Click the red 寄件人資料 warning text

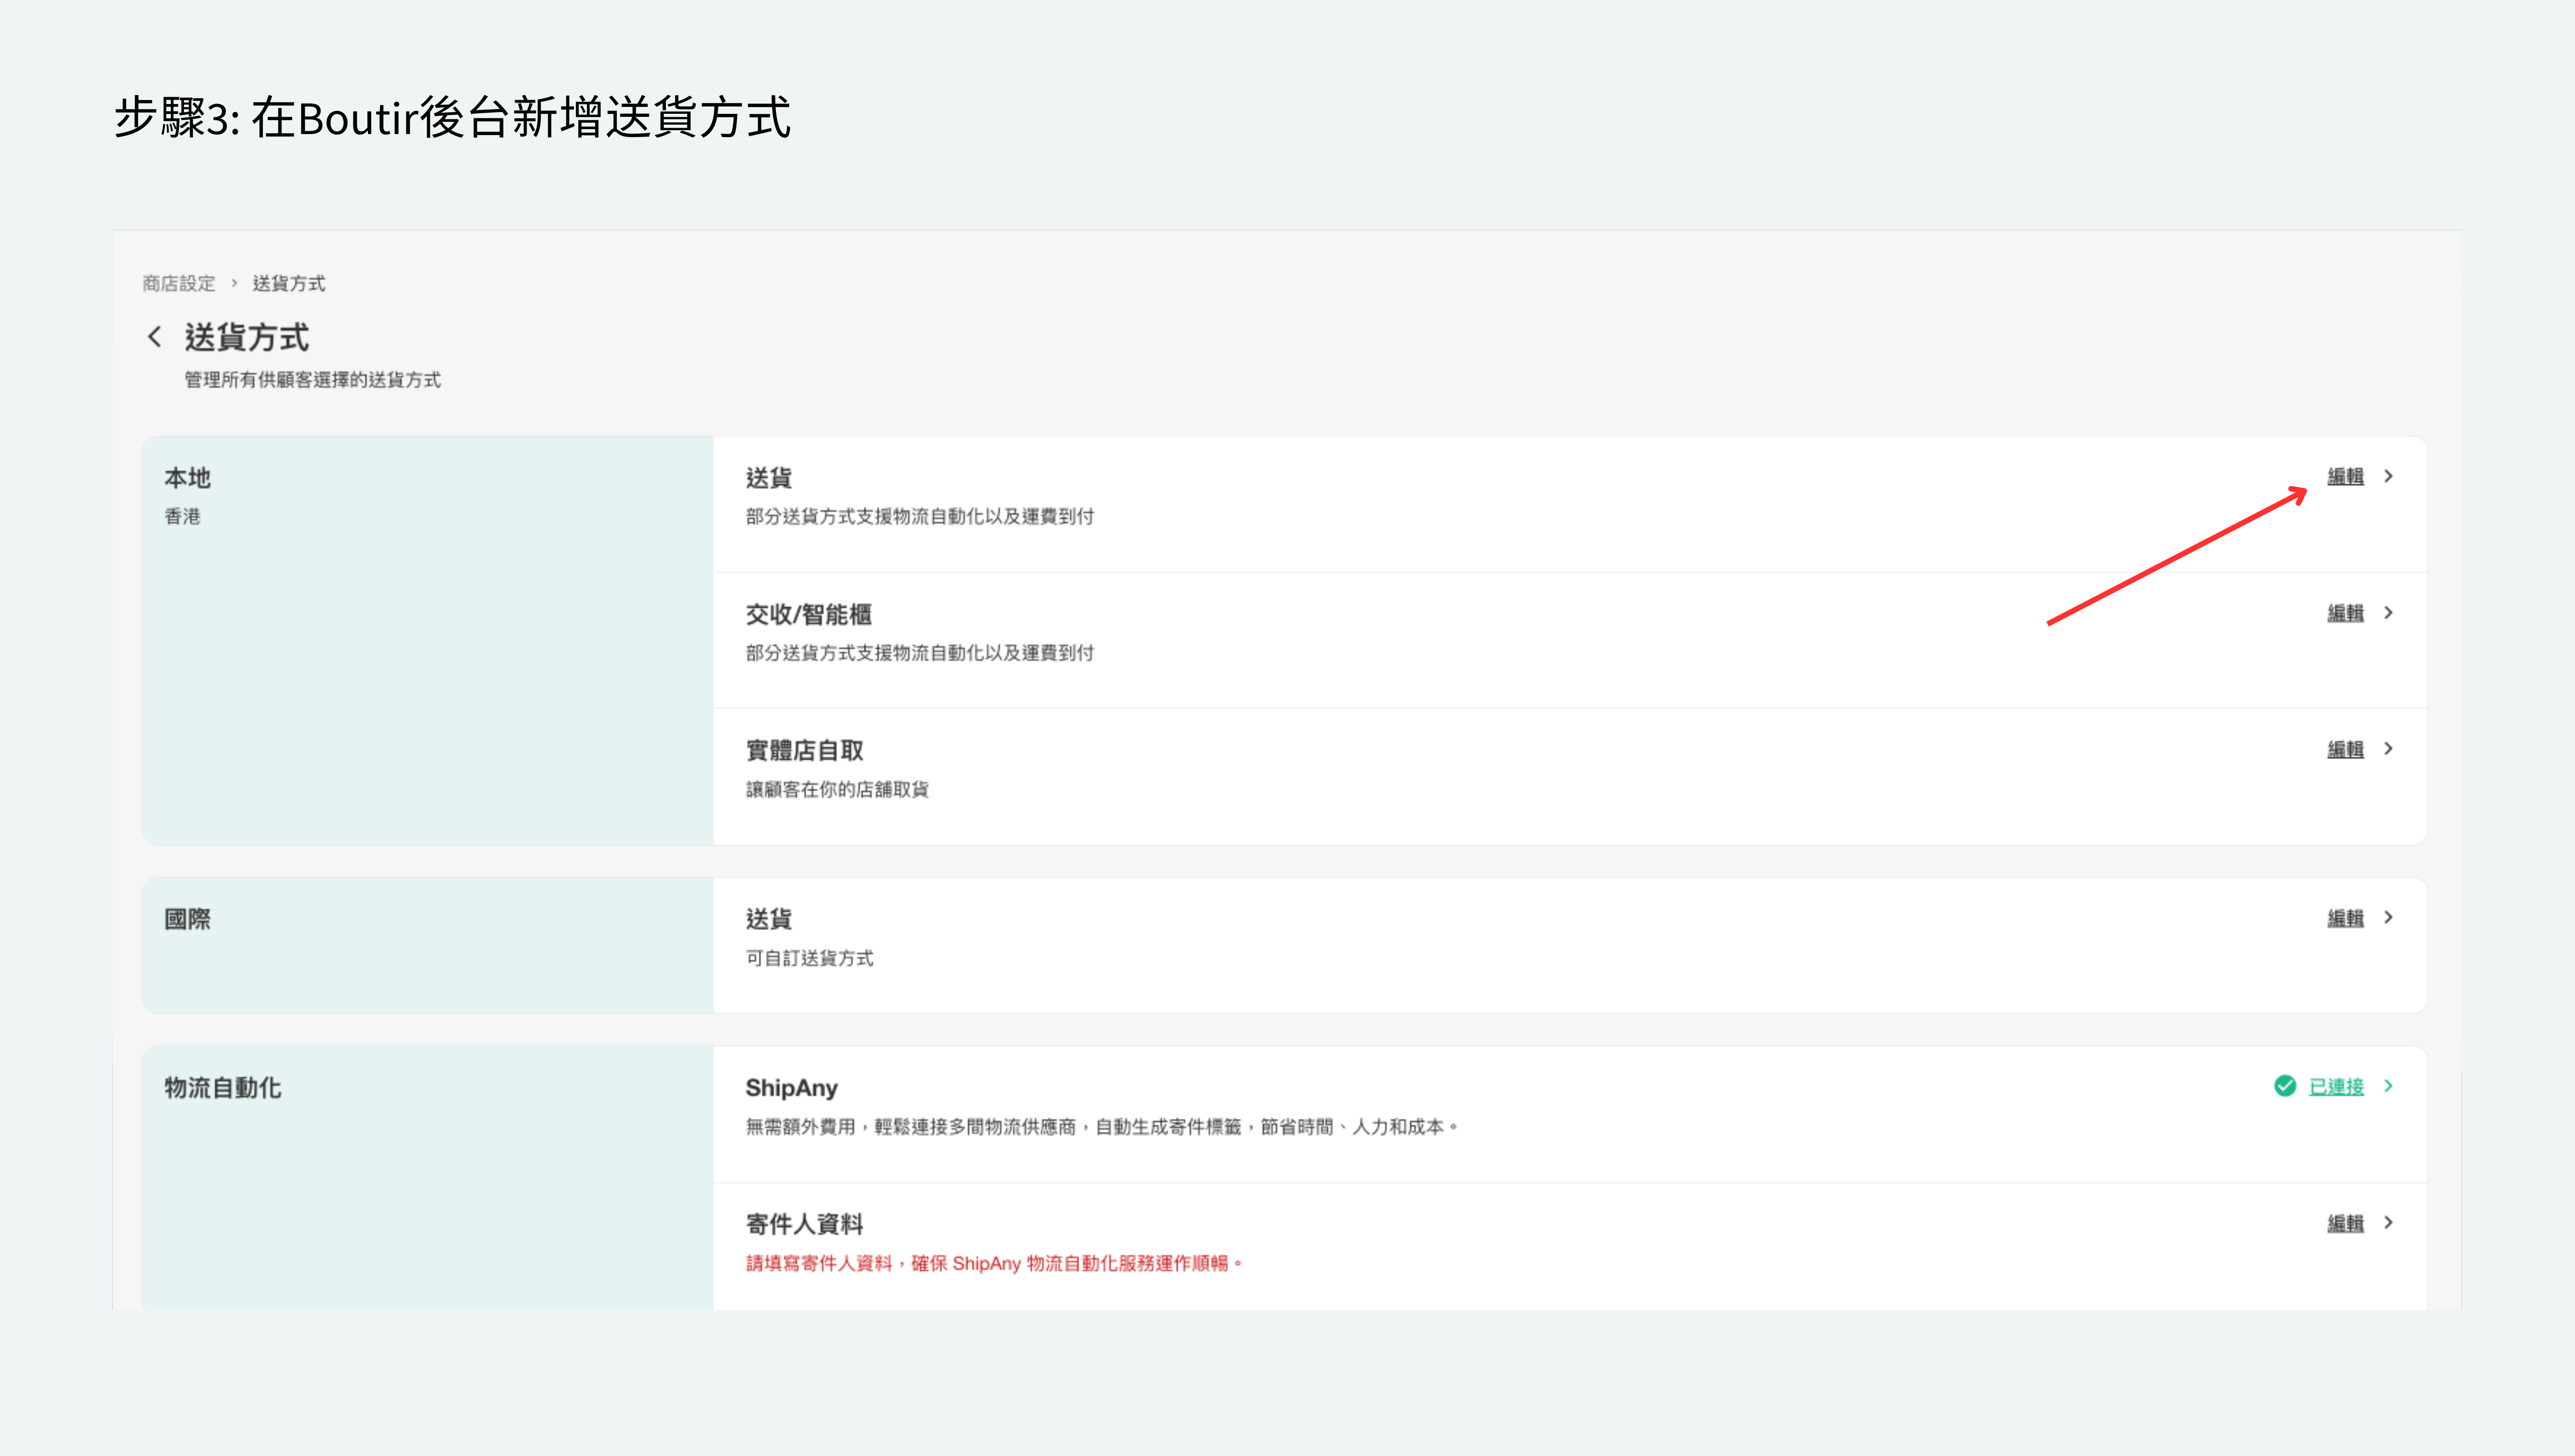pyautogui.click(x=993, y=1264)
